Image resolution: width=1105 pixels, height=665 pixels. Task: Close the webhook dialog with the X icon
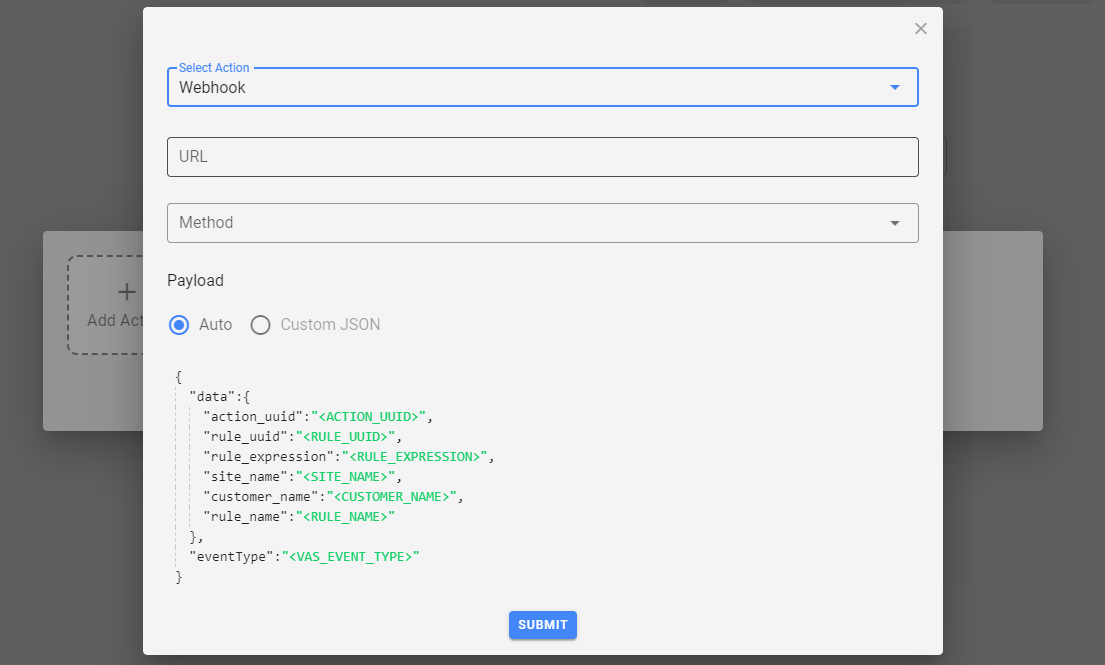pos(921,29)
